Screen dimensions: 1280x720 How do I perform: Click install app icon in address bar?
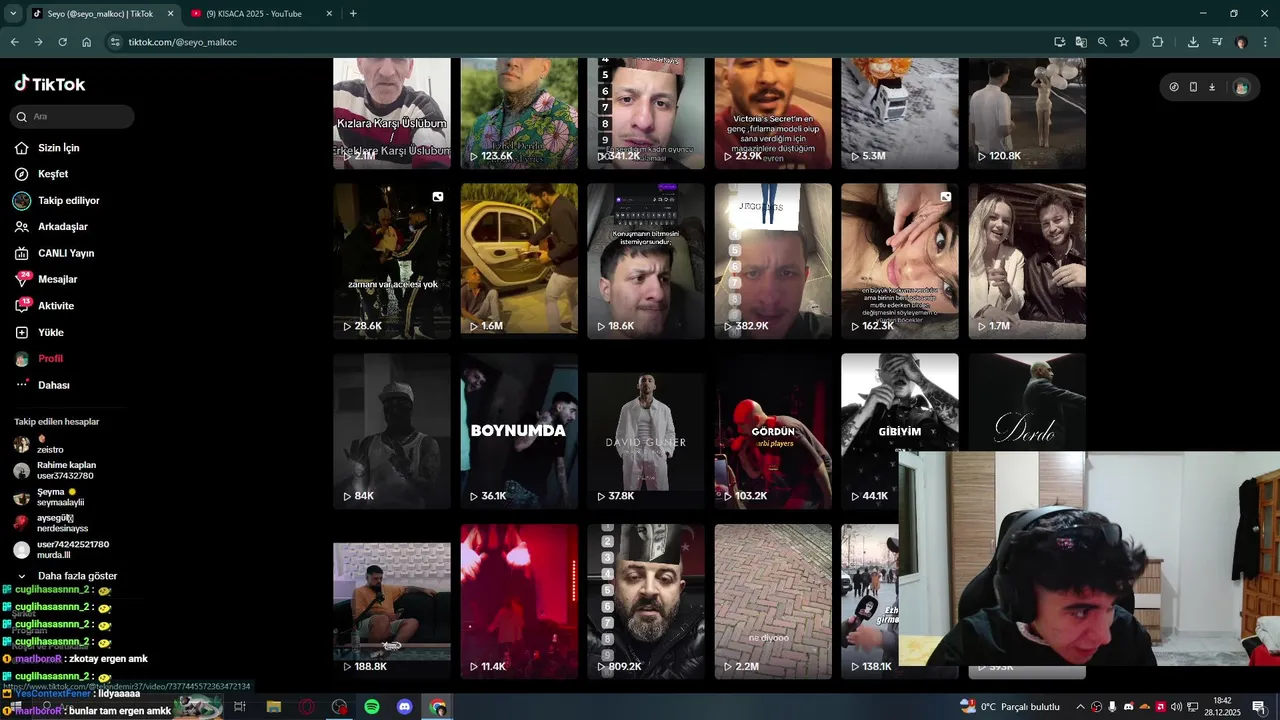pyautogui.click(x=1059, y=42)
